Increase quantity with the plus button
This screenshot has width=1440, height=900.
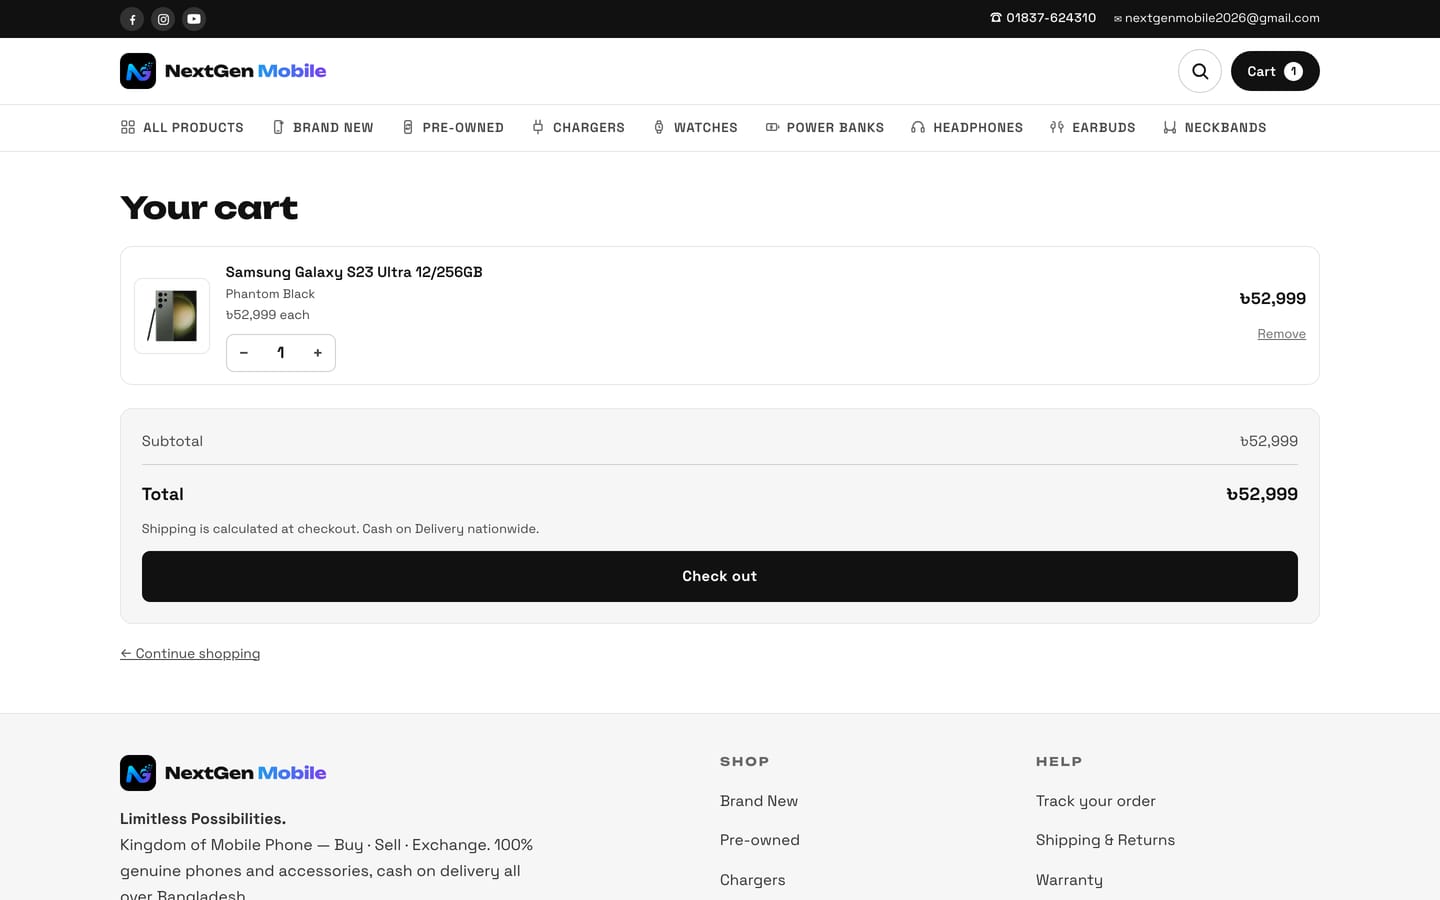click(x=318, y=353)
